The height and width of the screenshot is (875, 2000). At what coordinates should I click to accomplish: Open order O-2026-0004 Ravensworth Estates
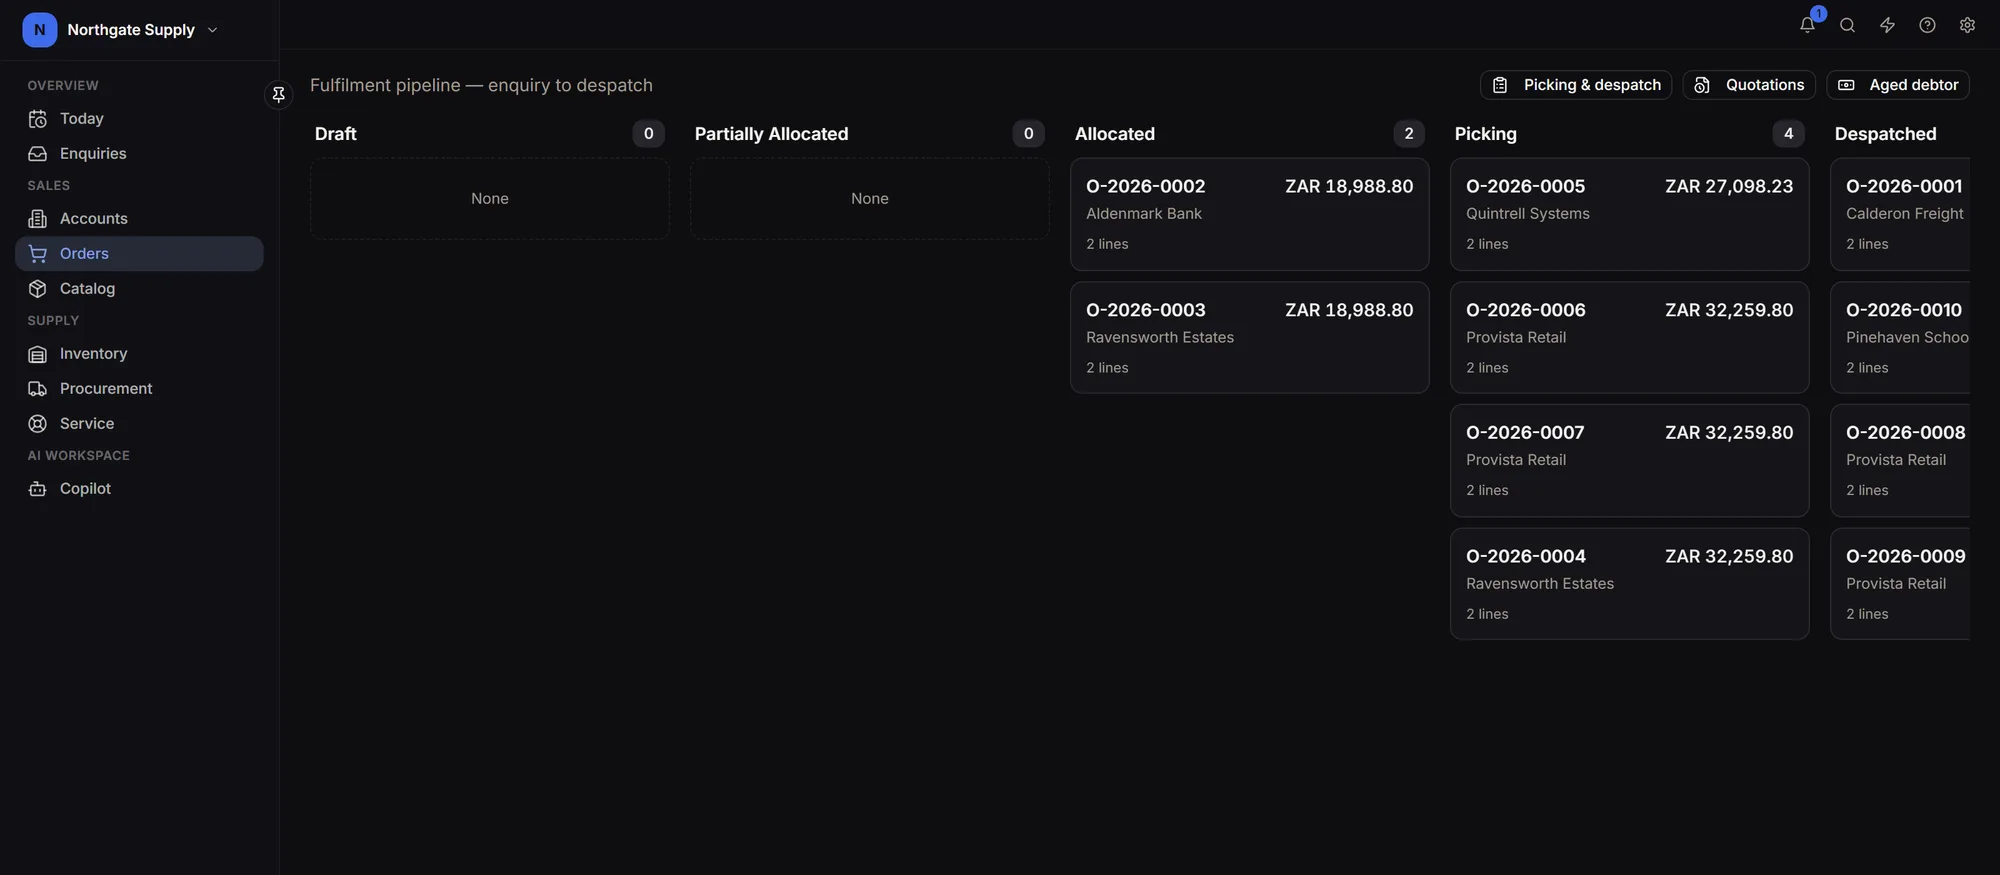click(1630, 584)
